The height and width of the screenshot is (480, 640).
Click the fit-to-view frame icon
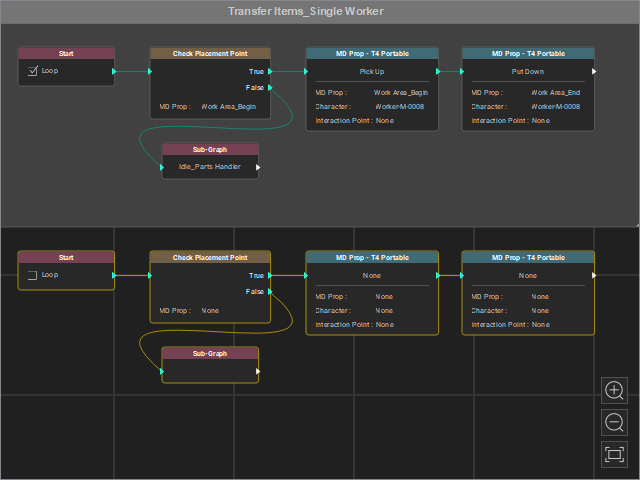click(614, 454)
